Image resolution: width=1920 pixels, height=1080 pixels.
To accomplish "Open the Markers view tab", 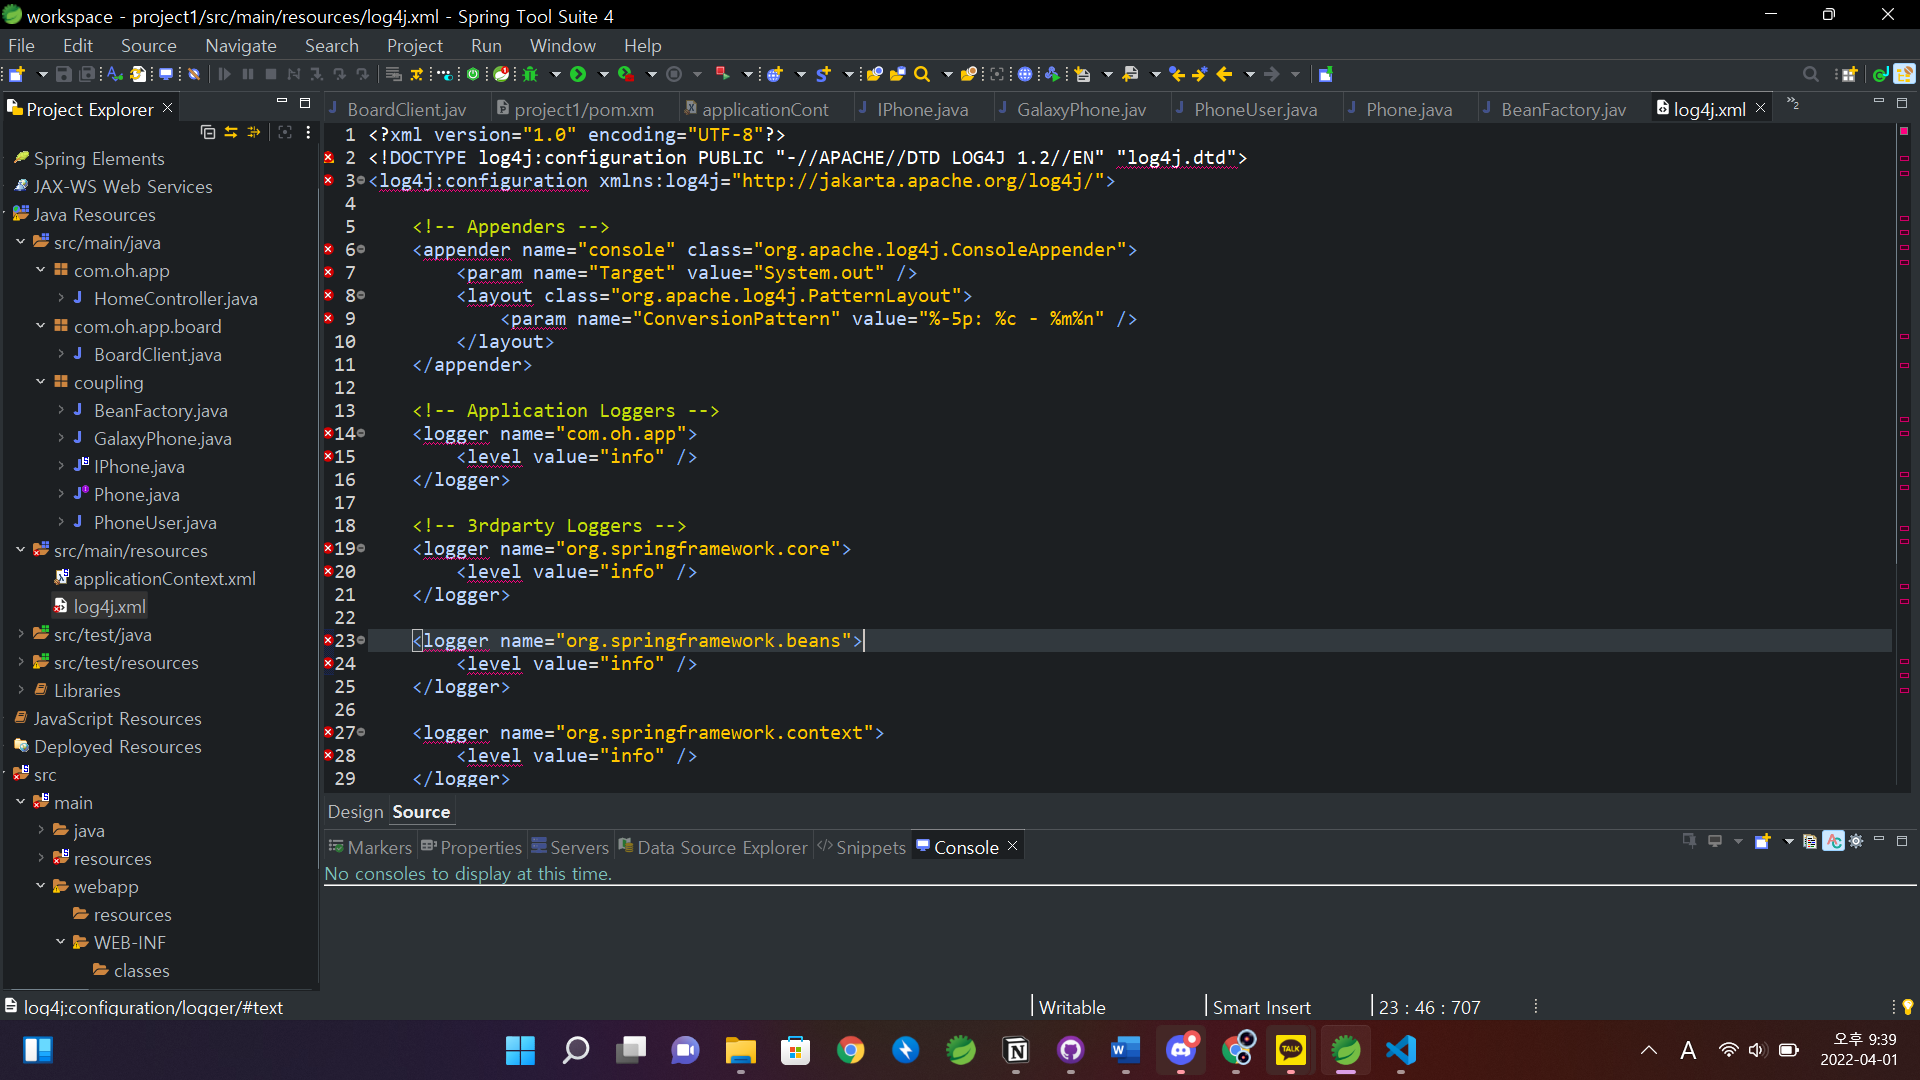I will click(370, 847).
